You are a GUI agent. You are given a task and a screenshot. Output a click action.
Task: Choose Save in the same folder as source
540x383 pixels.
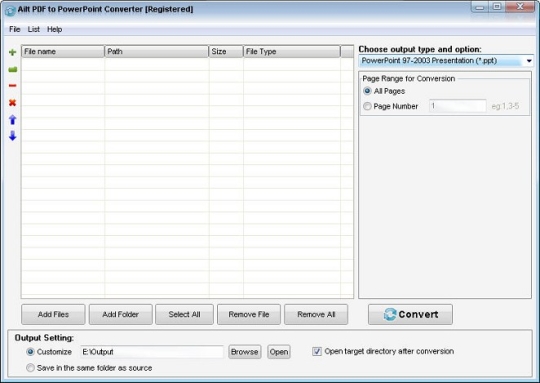click(x=30, y=368)
